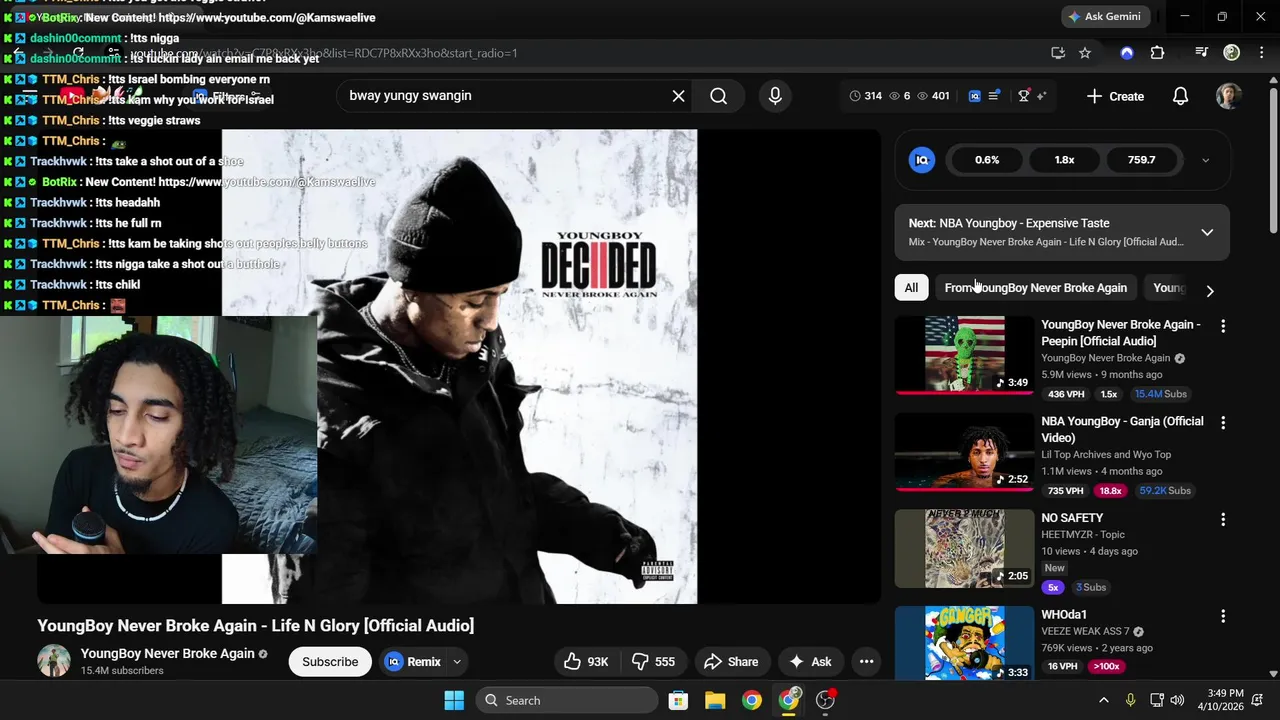This screenshot has width=1280, height=720.
Task: Click the 0.6% metric pill
Action: (x=987, y=160)
